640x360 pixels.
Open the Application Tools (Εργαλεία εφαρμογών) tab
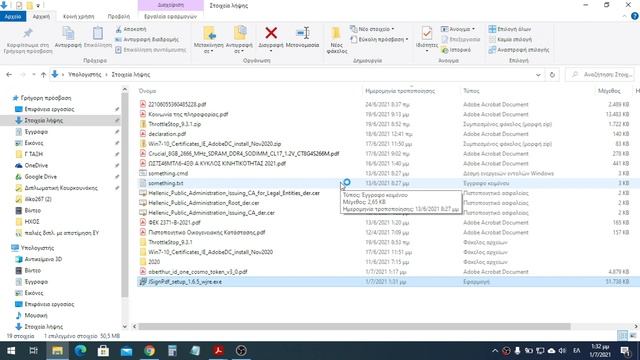[x=170, y=16]
